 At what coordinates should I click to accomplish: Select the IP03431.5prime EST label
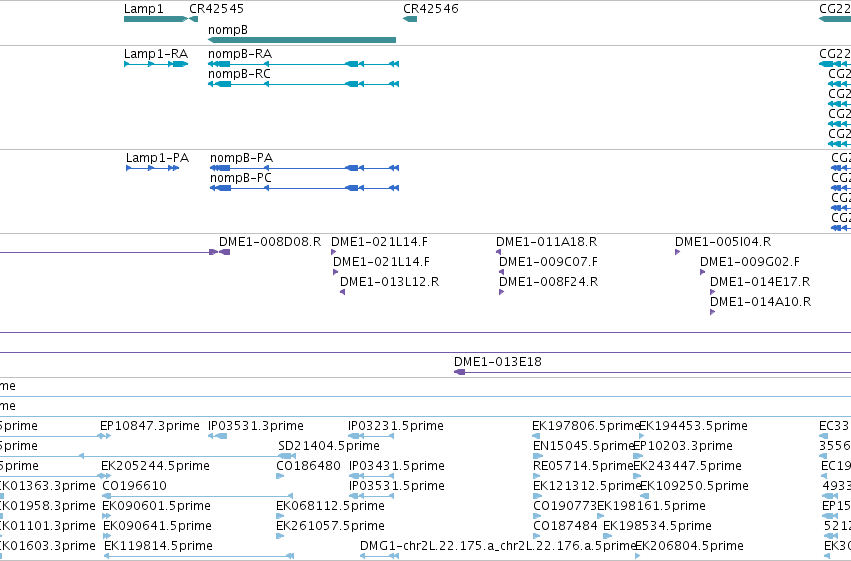pyautogui.click(x=397, y=466)
